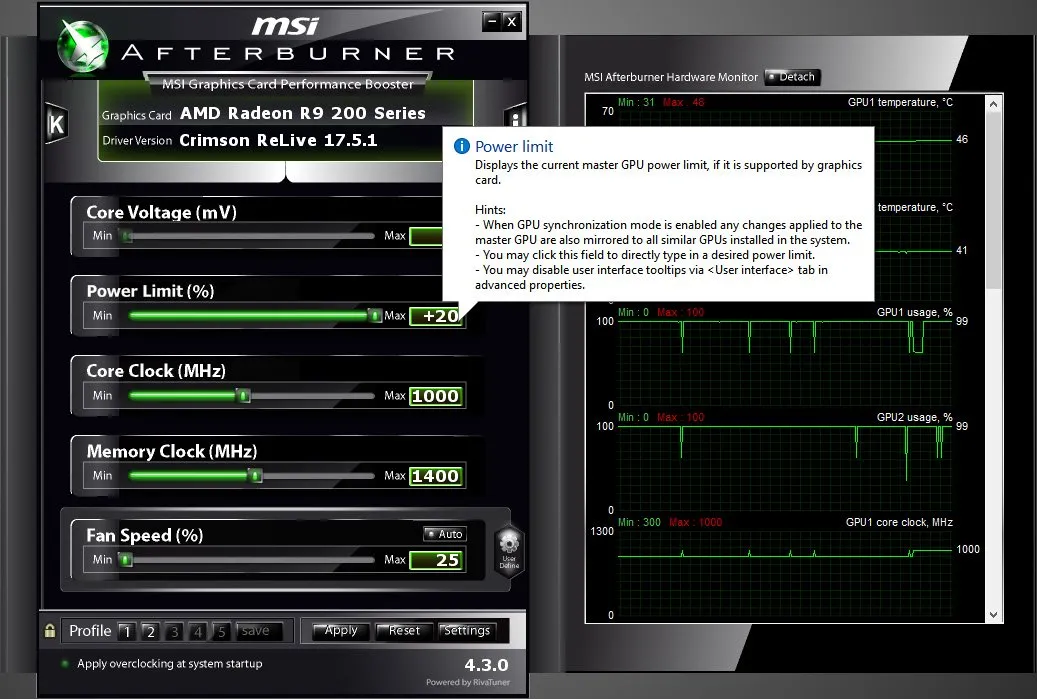Click the GPU1 temperature graph label
Viewport: 1037px width, 699px height.
[x=900, y=103]
